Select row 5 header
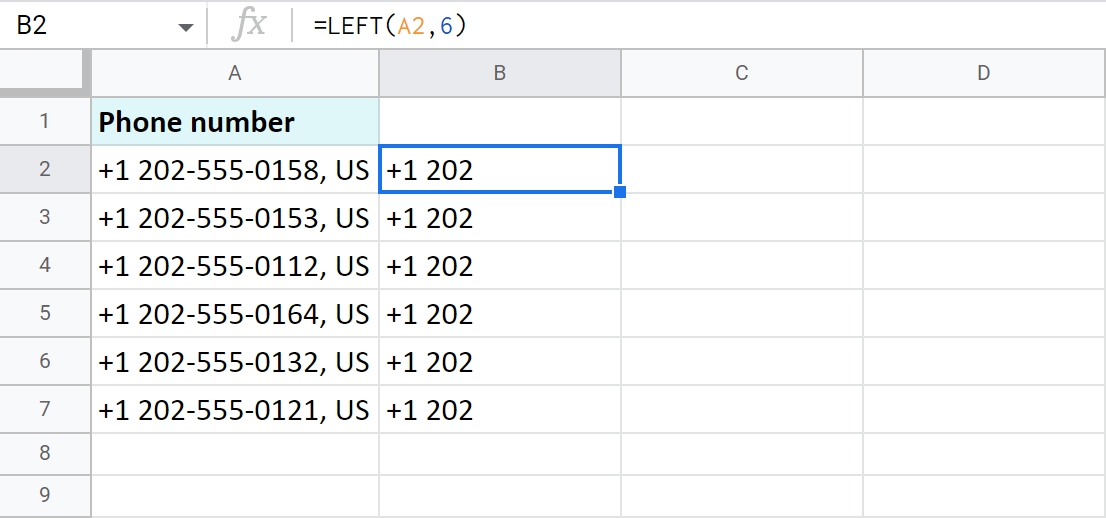The image size is (1106, 518). pyautogui.click(x=45, y=314)
